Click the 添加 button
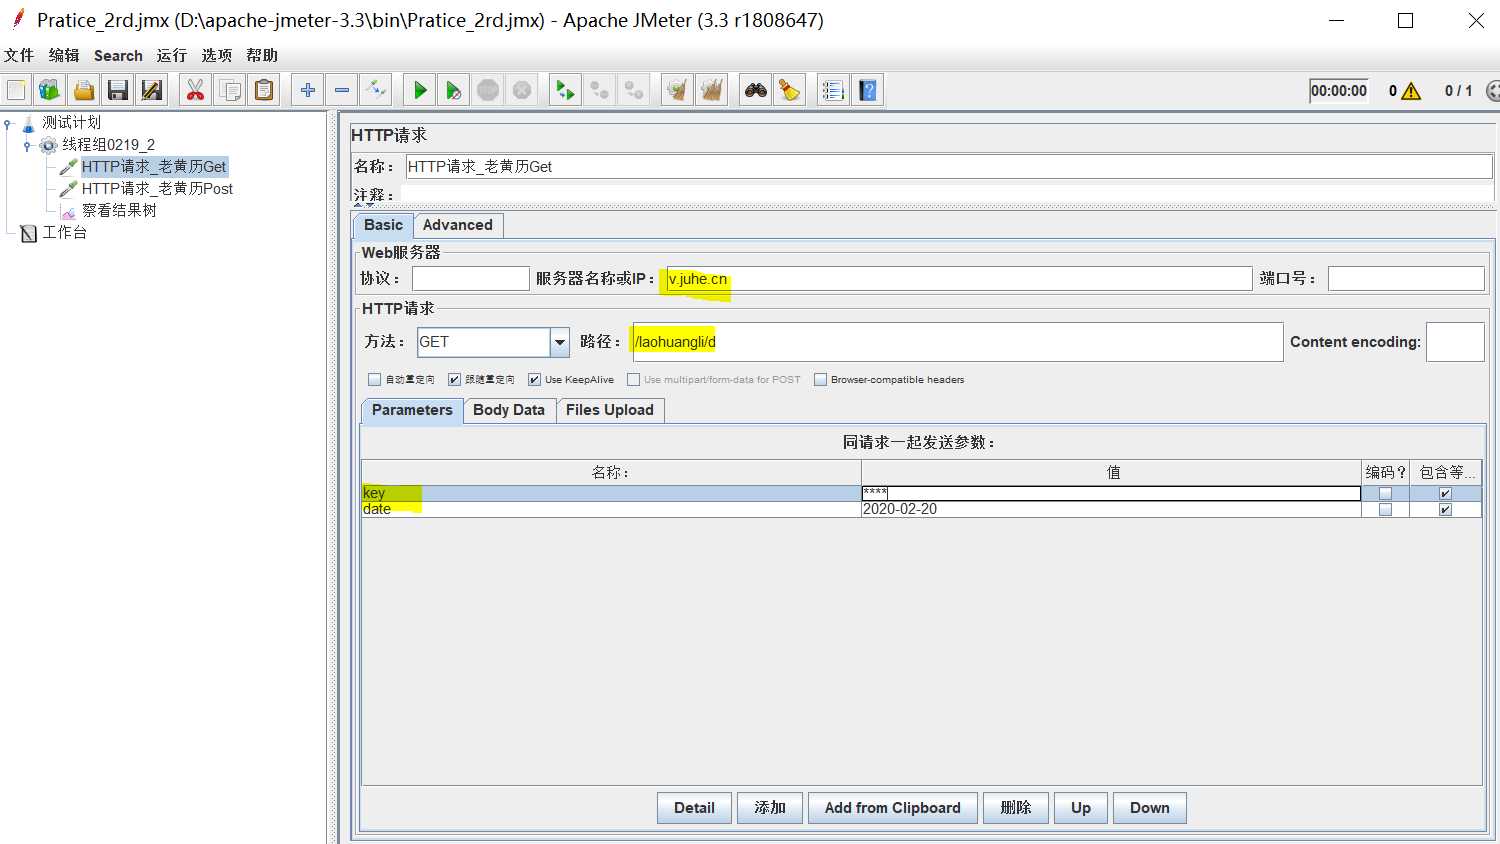The width and height of the screenshot is (1500, 844). click(x=770, y=808)
